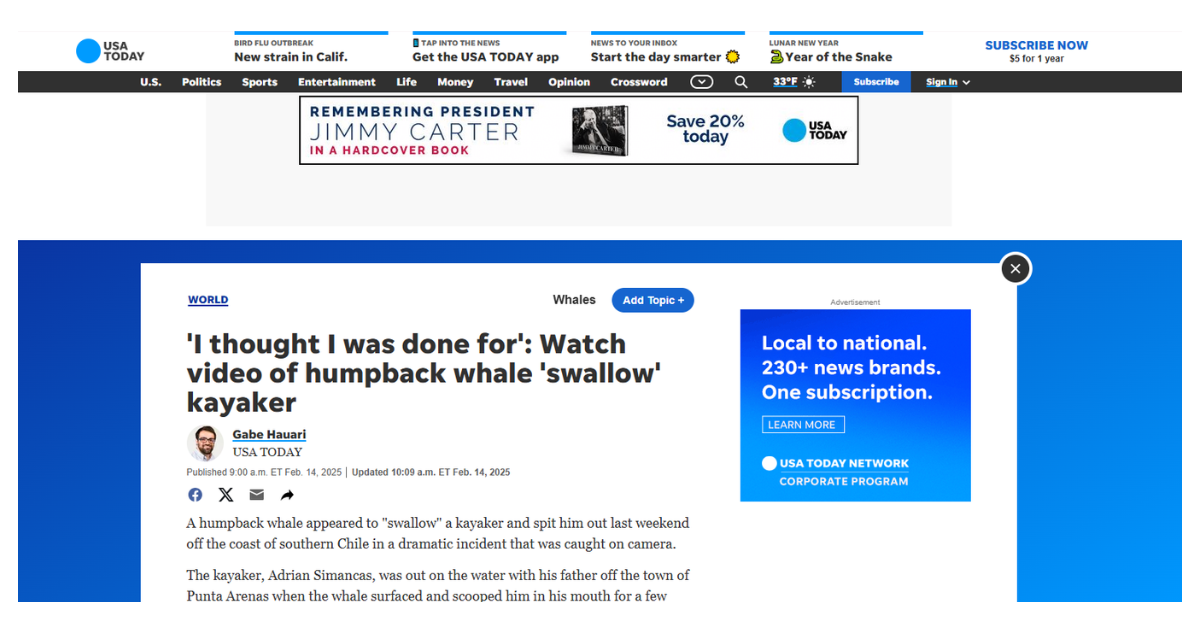Open the Crossword link
Image resolution: width=1200 pixels, height=633 pixels.
tap(639, 82)
